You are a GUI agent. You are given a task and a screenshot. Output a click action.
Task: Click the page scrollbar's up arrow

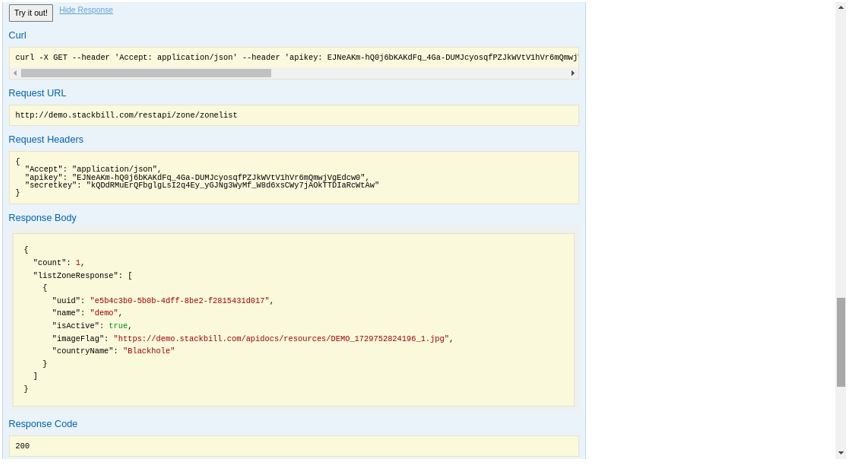840,7
